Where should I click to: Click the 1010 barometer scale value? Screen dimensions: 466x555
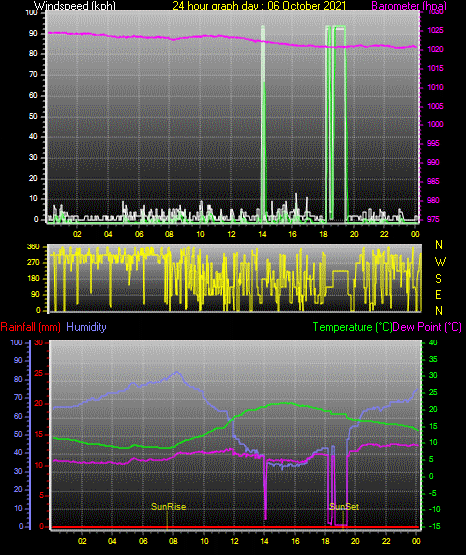click(x=435, y=87)
